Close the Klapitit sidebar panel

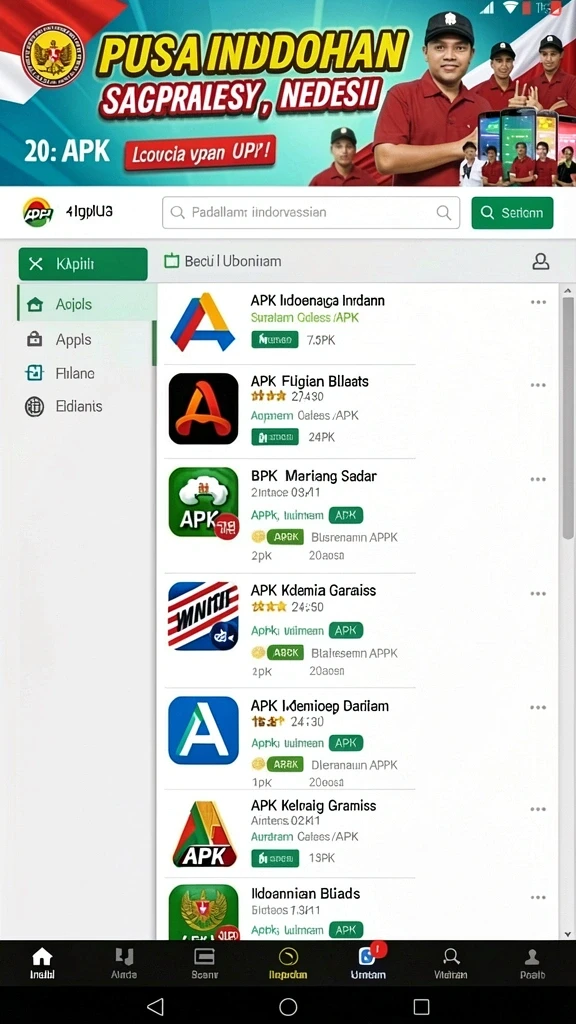(36, 264)
